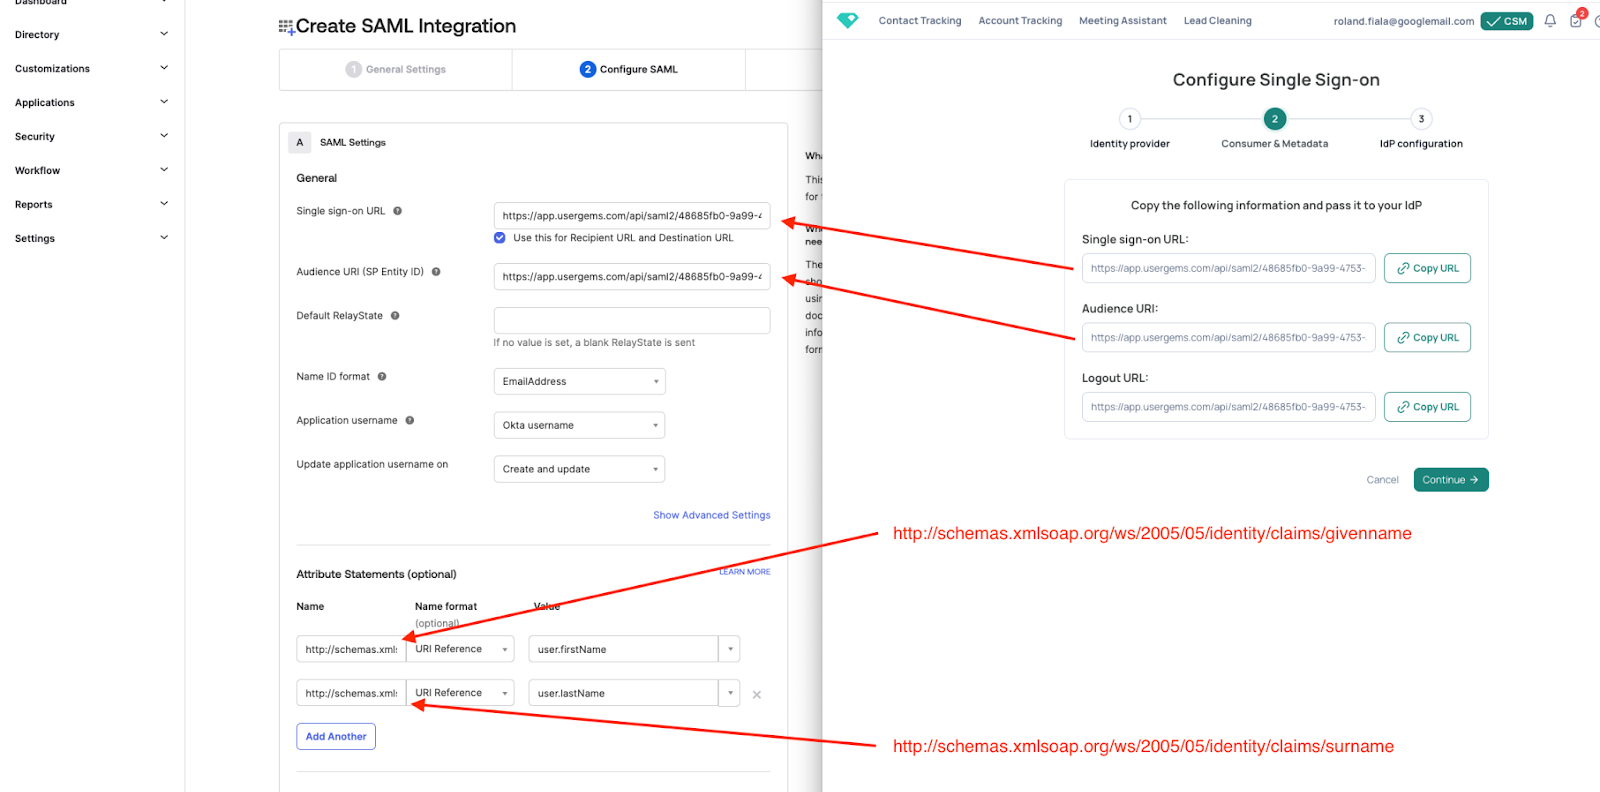Focus the Okta Single sign-on URL field
This screenshot has width=1600, height=792.
pos(632,216)
